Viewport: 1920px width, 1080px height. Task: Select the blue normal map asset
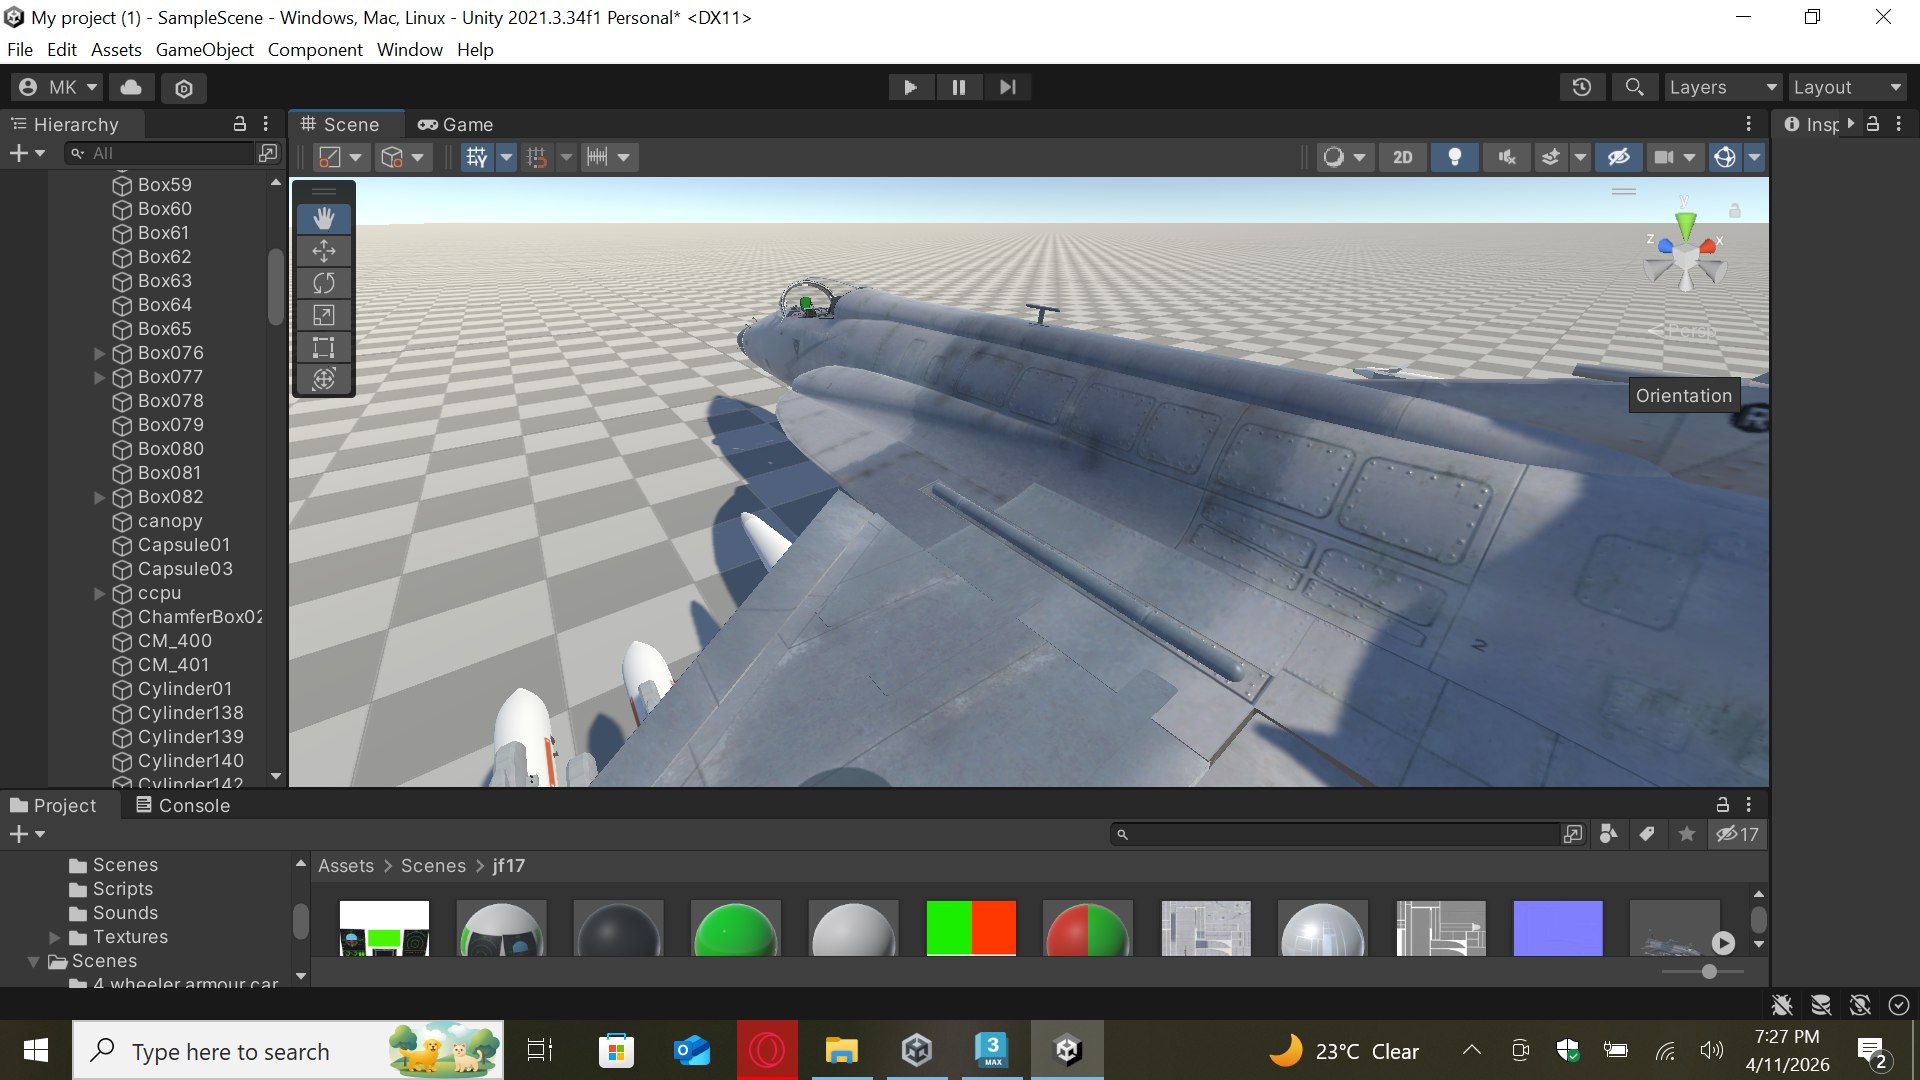[x=1558, y=927]
